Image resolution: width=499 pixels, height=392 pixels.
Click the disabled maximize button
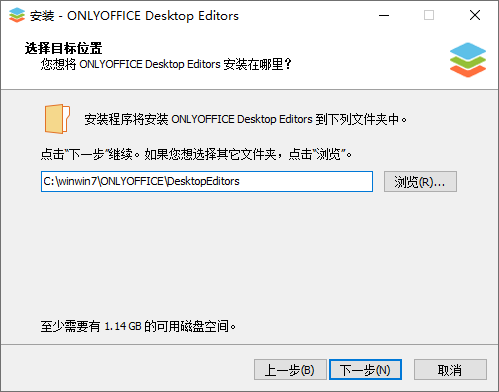point(429,15)
